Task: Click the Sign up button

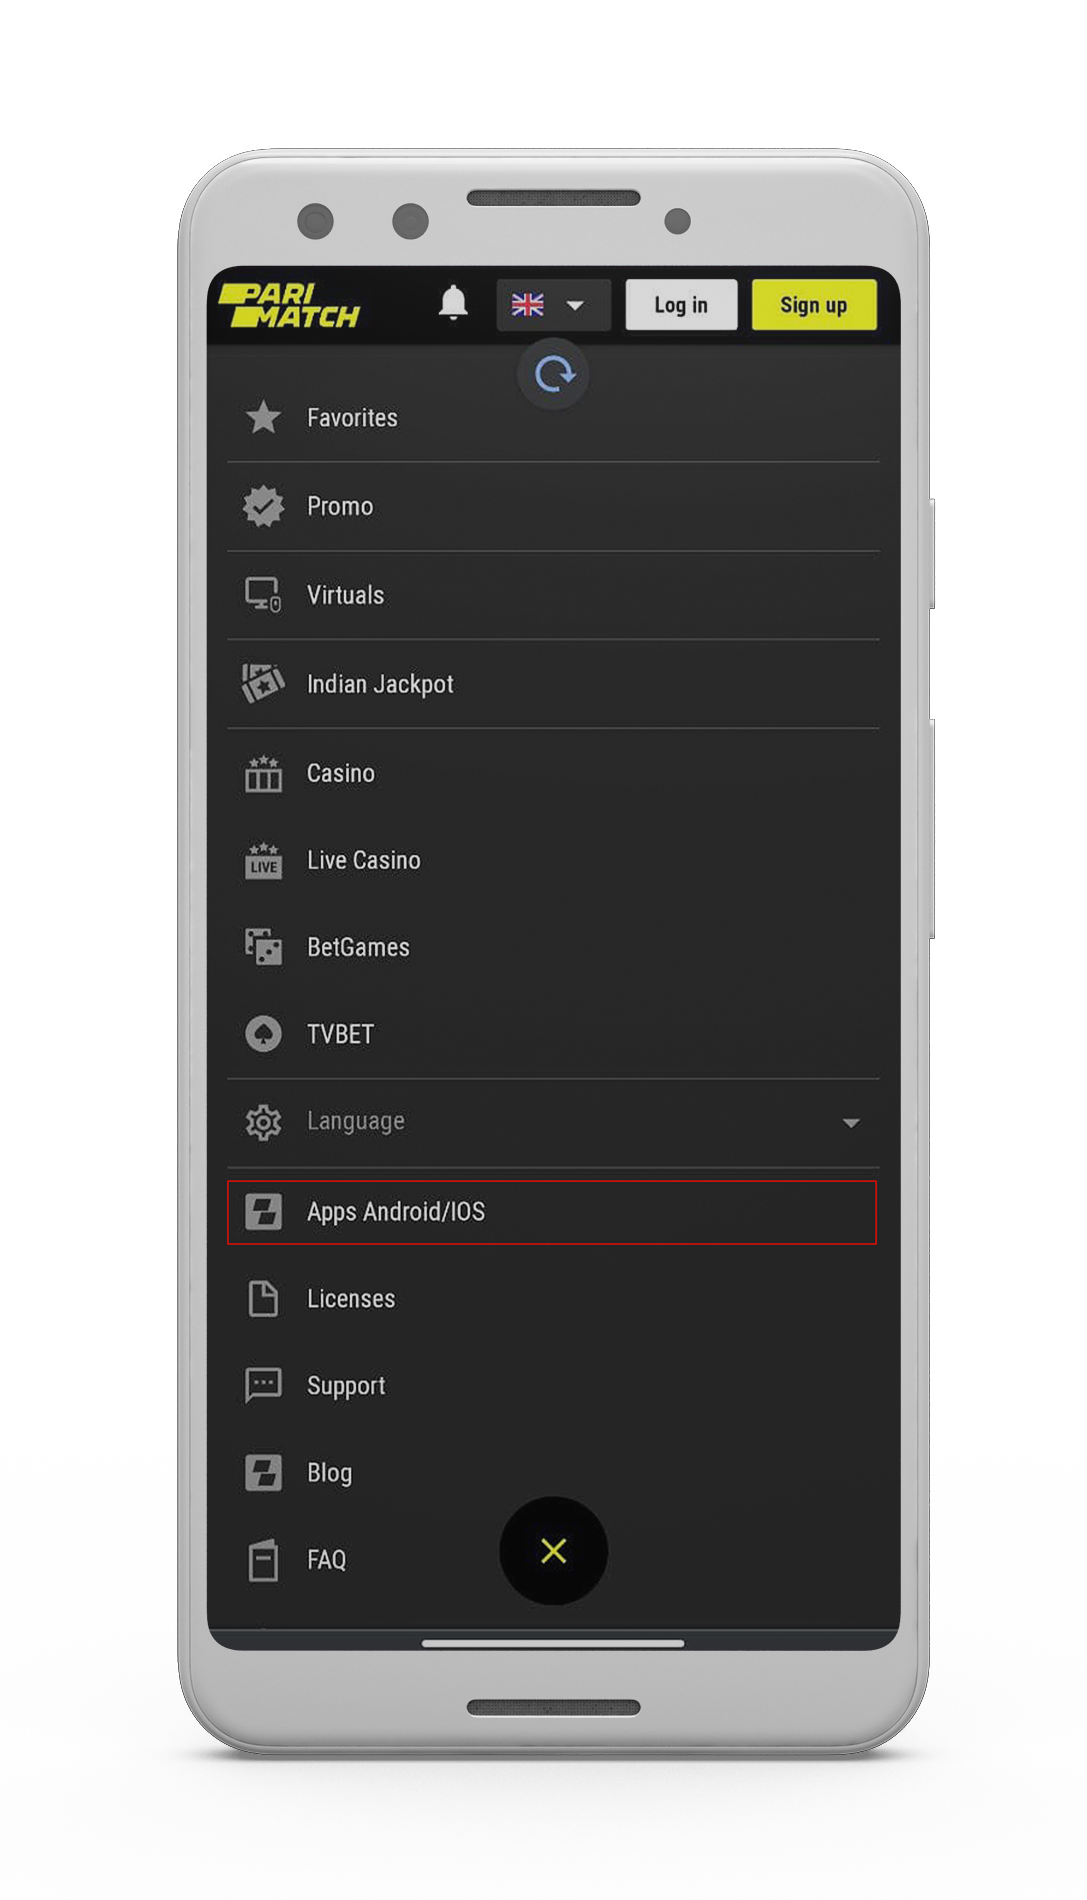Action: (x=814, y=305)
